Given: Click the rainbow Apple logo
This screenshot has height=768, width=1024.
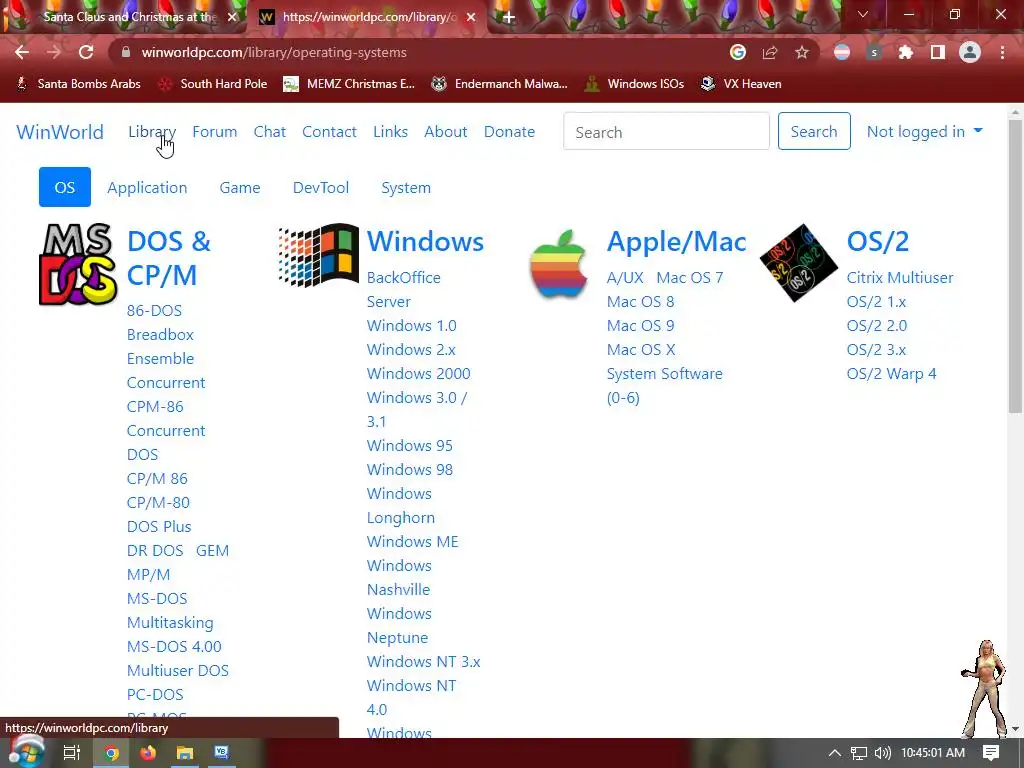Looking at the screenshot, I should [x=558, y=264].
